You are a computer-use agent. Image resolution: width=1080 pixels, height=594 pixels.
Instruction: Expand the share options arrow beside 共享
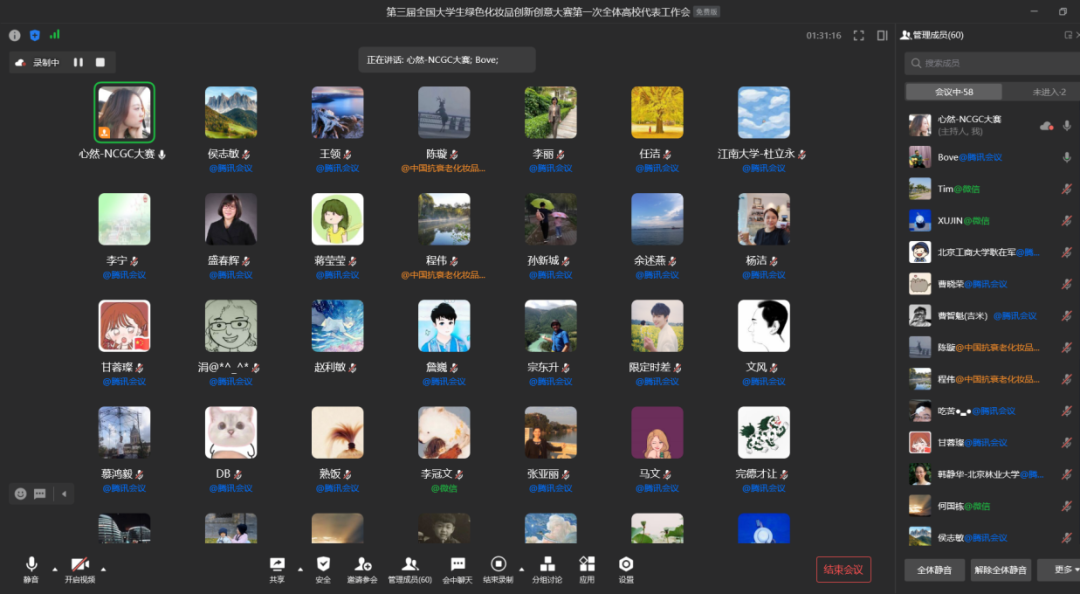300,569
